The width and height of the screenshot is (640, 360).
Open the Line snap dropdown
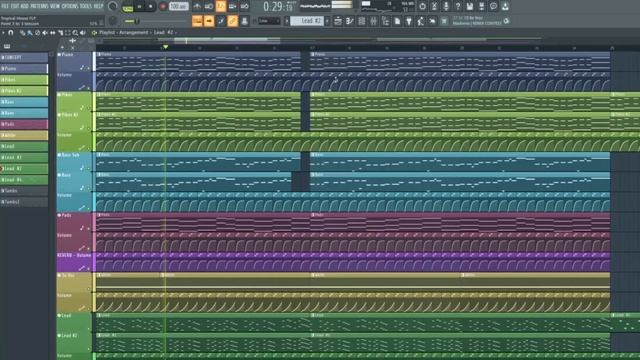pyautogui.click(x=269, y=21)
